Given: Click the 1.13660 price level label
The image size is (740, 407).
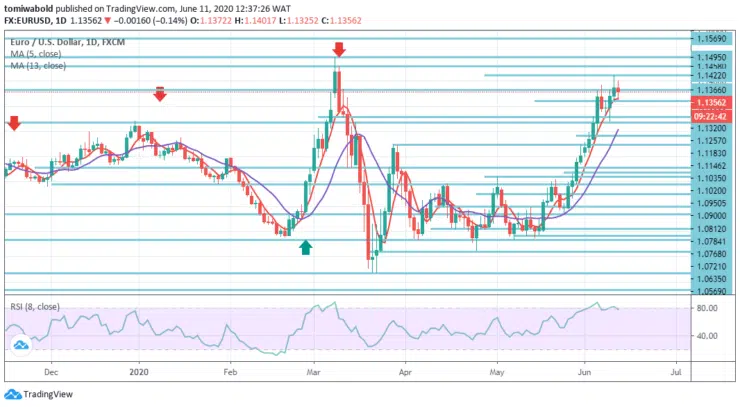Looking at the screenshot, I should (711, 90).
